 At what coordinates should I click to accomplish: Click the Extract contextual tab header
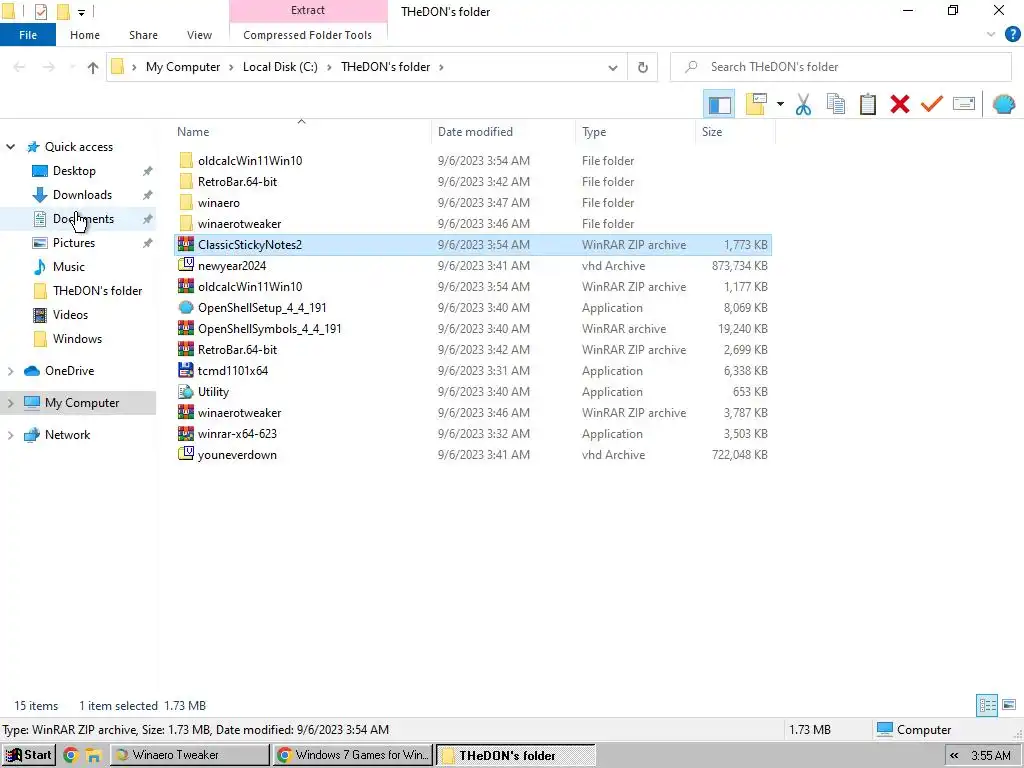point(308,10)
